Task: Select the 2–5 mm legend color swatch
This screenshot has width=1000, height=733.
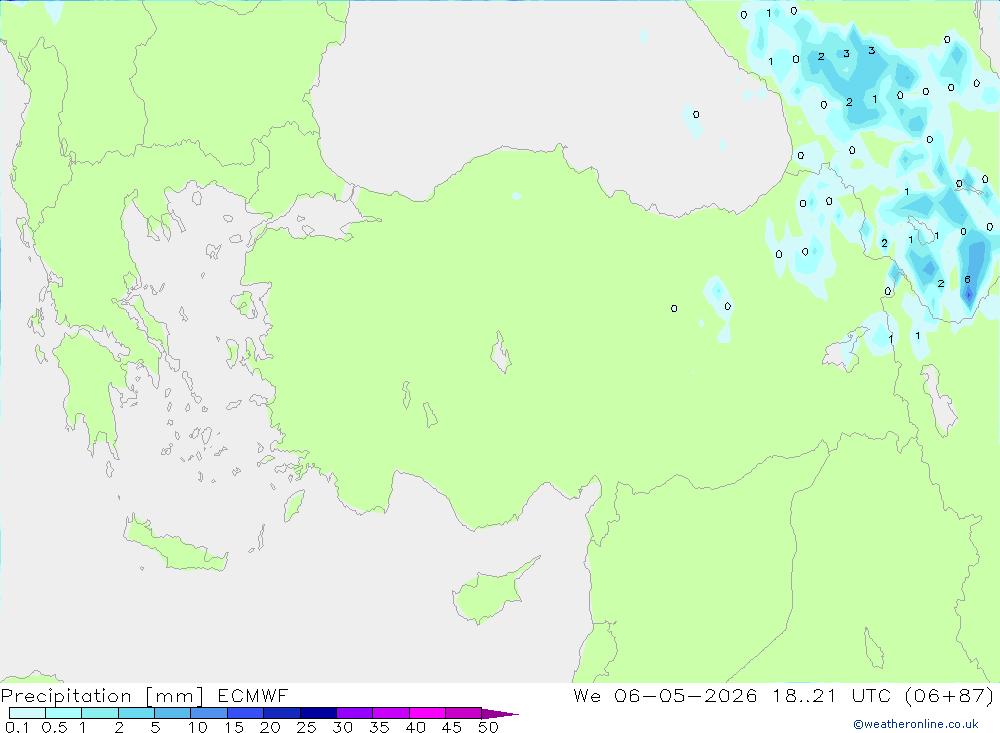Action: click(x=136, y=713)
